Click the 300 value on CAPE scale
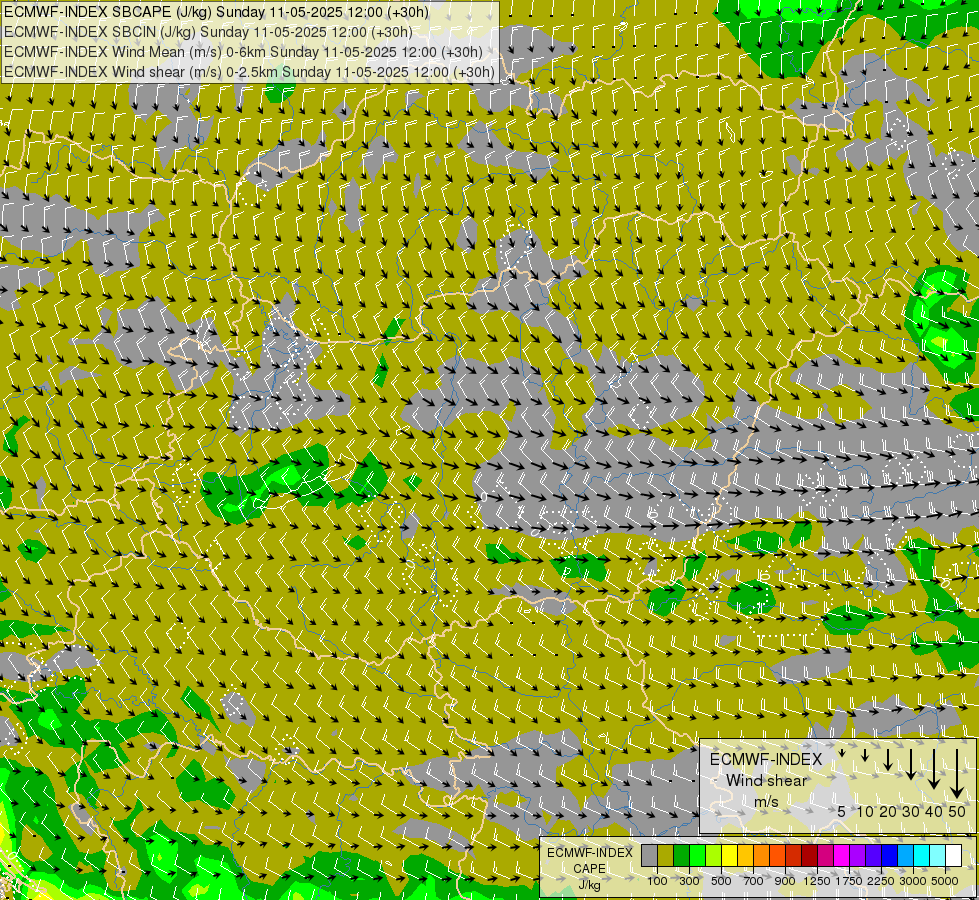979x900 pixels. click(689, 881)
